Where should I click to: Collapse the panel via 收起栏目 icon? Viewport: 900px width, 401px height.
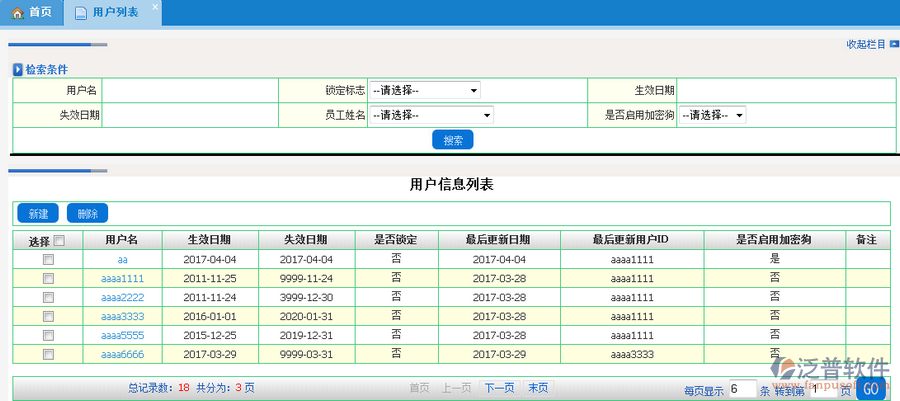(x=893, y=44)
